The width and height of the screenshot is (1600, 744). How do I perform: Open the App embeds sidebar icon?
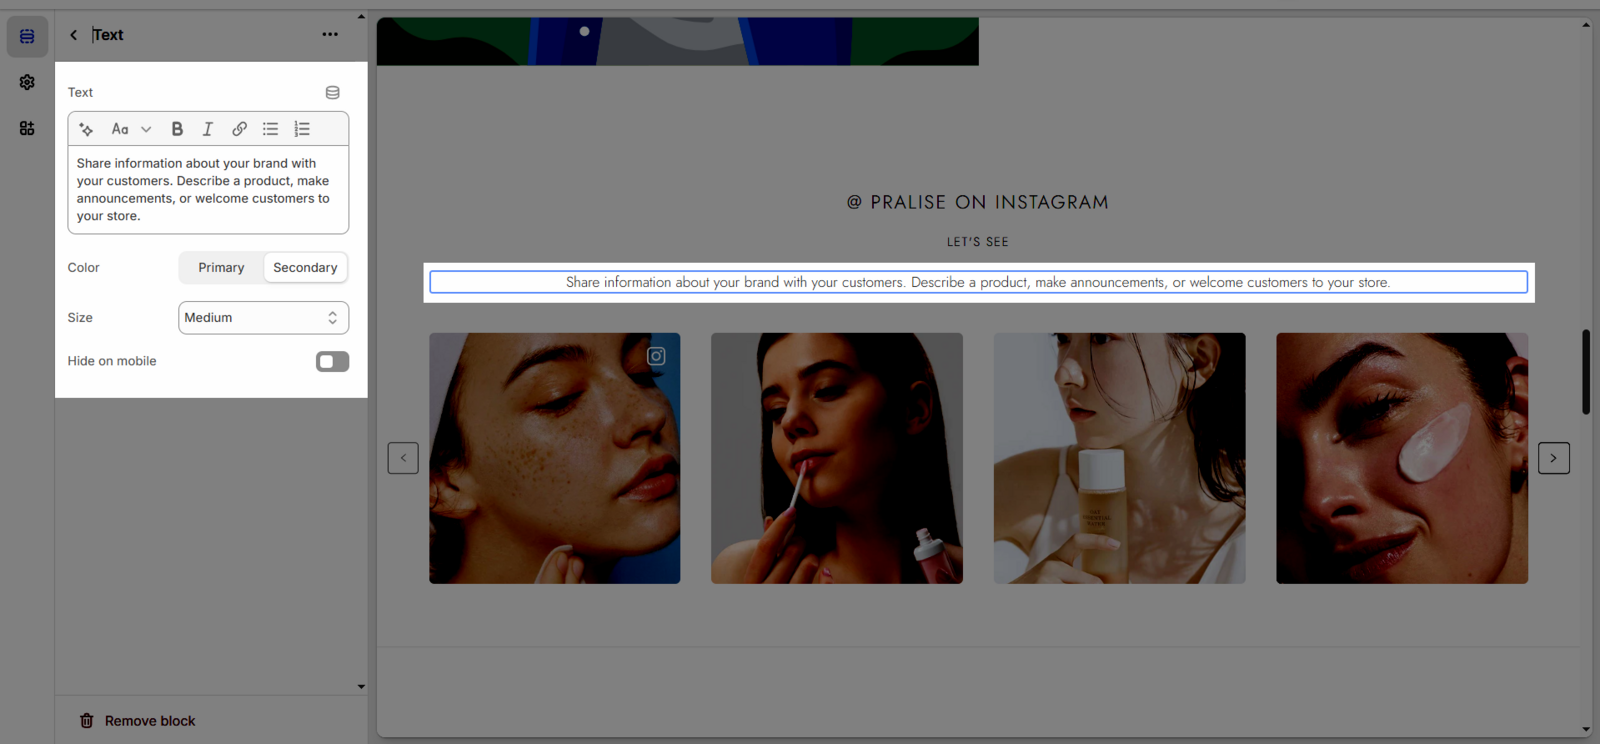27,128
